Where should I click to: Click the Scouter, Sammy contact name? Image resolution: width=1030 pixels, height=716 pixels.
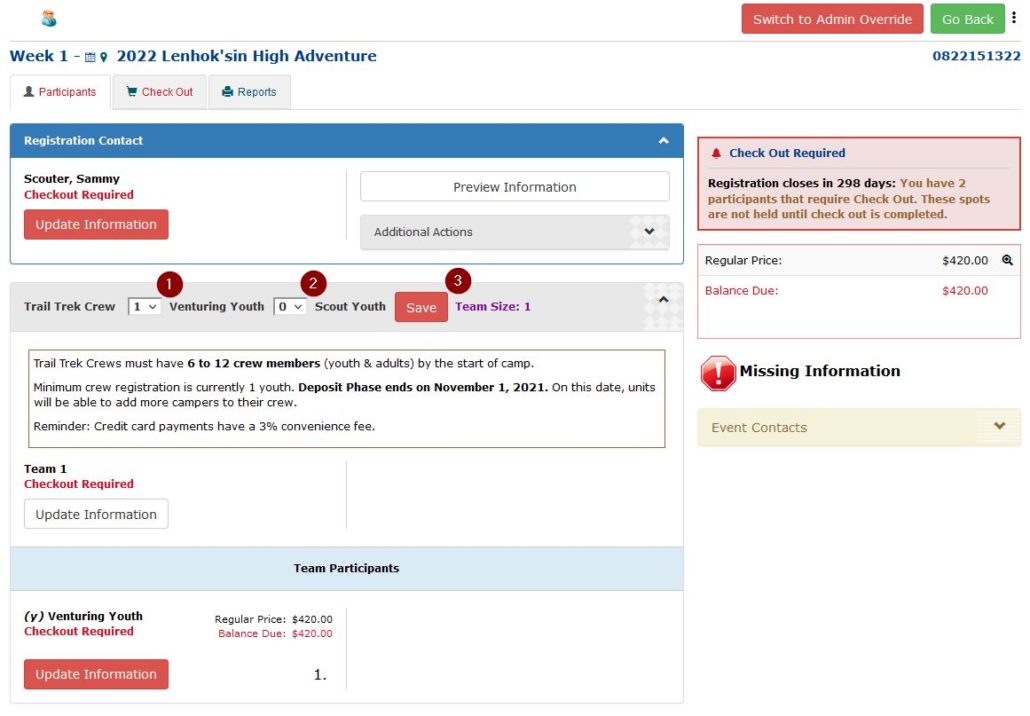(x=72, y=179)
